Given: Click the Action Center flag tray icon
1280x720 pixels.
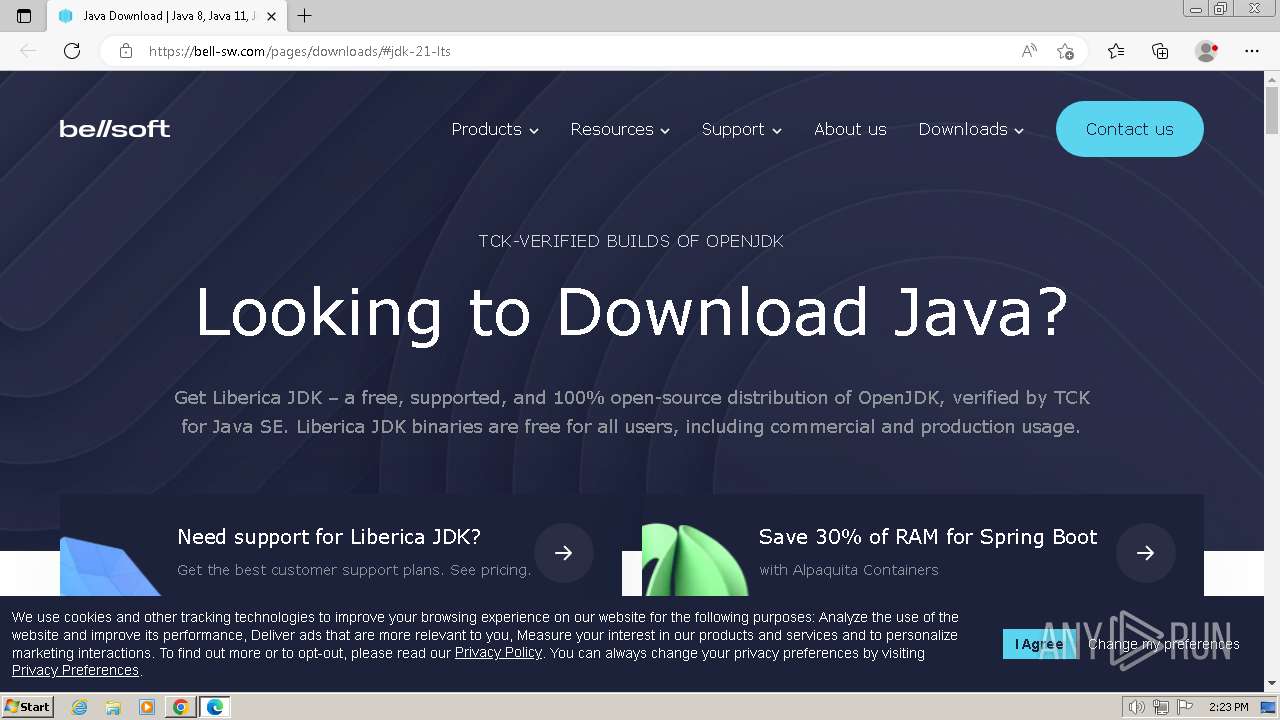Looking at the screenshot, I should [1185, 707].
